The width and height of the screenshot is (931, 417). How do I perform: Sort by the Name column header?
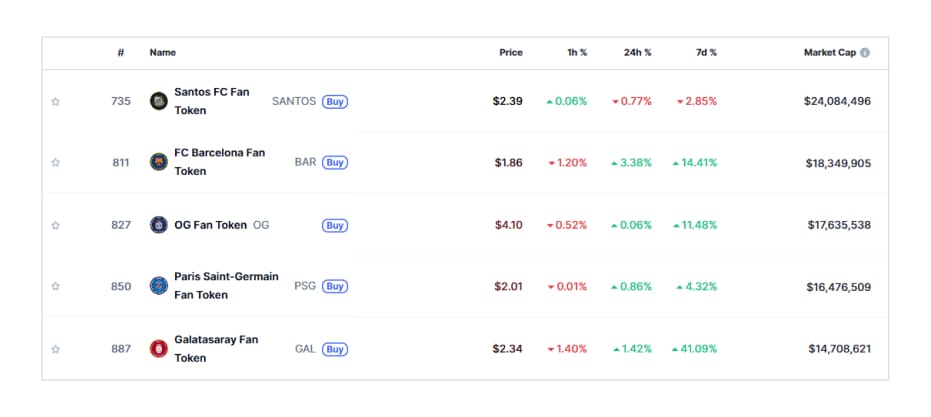tap(162, 53)
